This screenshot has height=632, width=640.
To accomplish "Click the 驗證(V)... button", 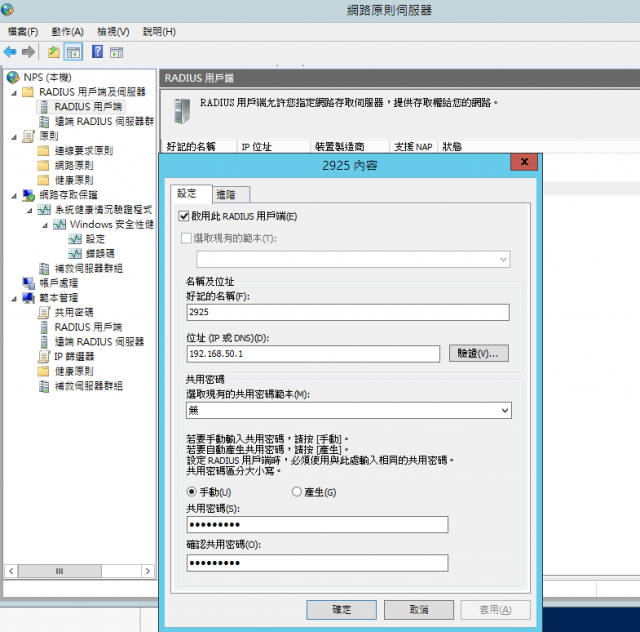I will click(479, 353).
